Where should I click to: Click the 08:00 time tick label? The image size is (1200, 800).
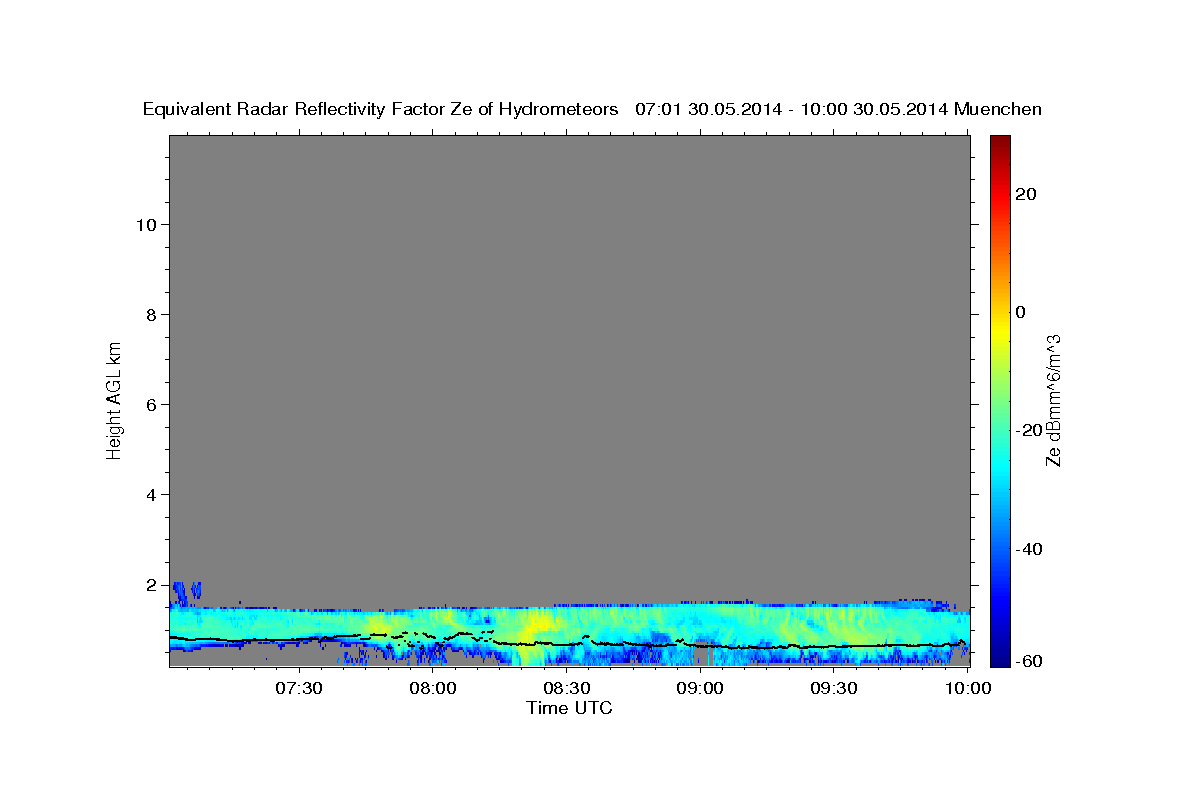coord(433,689)
